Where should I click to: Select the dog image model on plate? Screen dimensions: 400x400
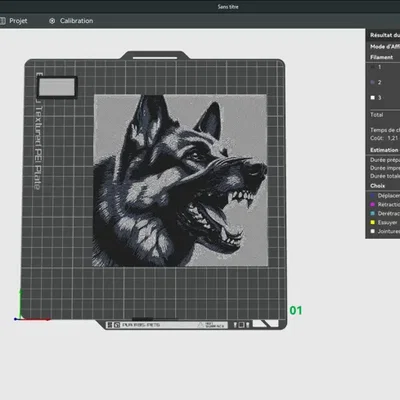tap(180, 180)
